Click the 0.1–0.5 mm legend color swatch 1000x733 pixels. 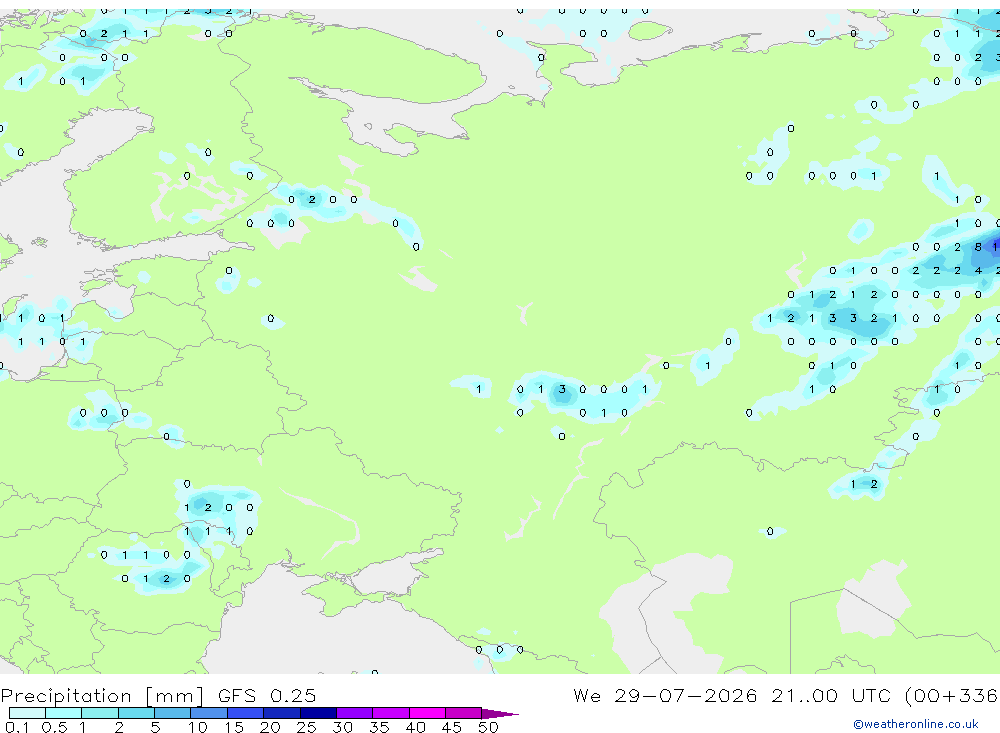pyautogui.click(x=27, y=713)
